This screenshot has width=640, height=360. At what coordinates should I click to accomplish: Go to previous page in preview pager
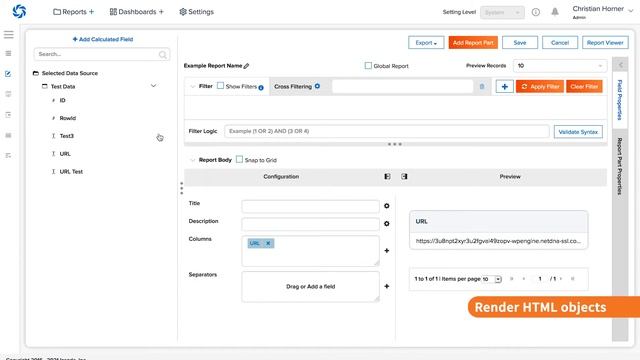pyautogui.click(x=524, y=279)
